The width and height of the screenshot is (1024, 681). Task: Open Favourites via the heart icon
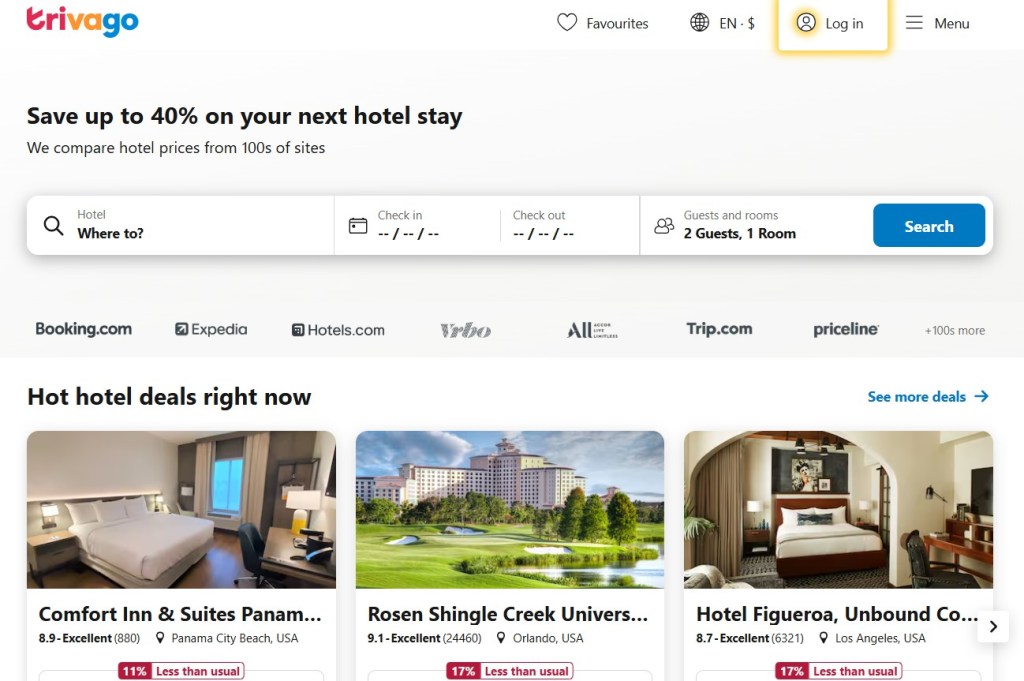tap(567, 23)
